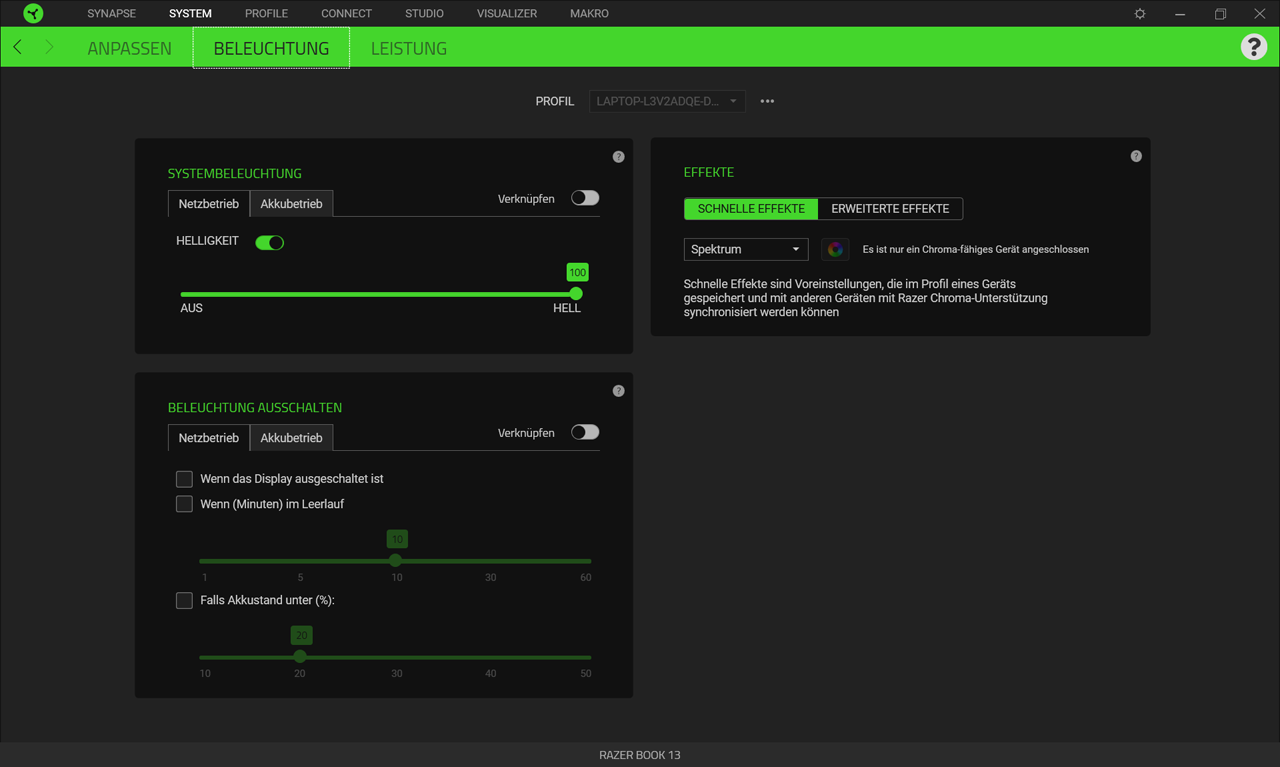Viewport: 1280px width, 767px height.
Task: Switch to ERWEITERTE EFFEKTE
Action: pyautogui.click(x=890, y=209)
